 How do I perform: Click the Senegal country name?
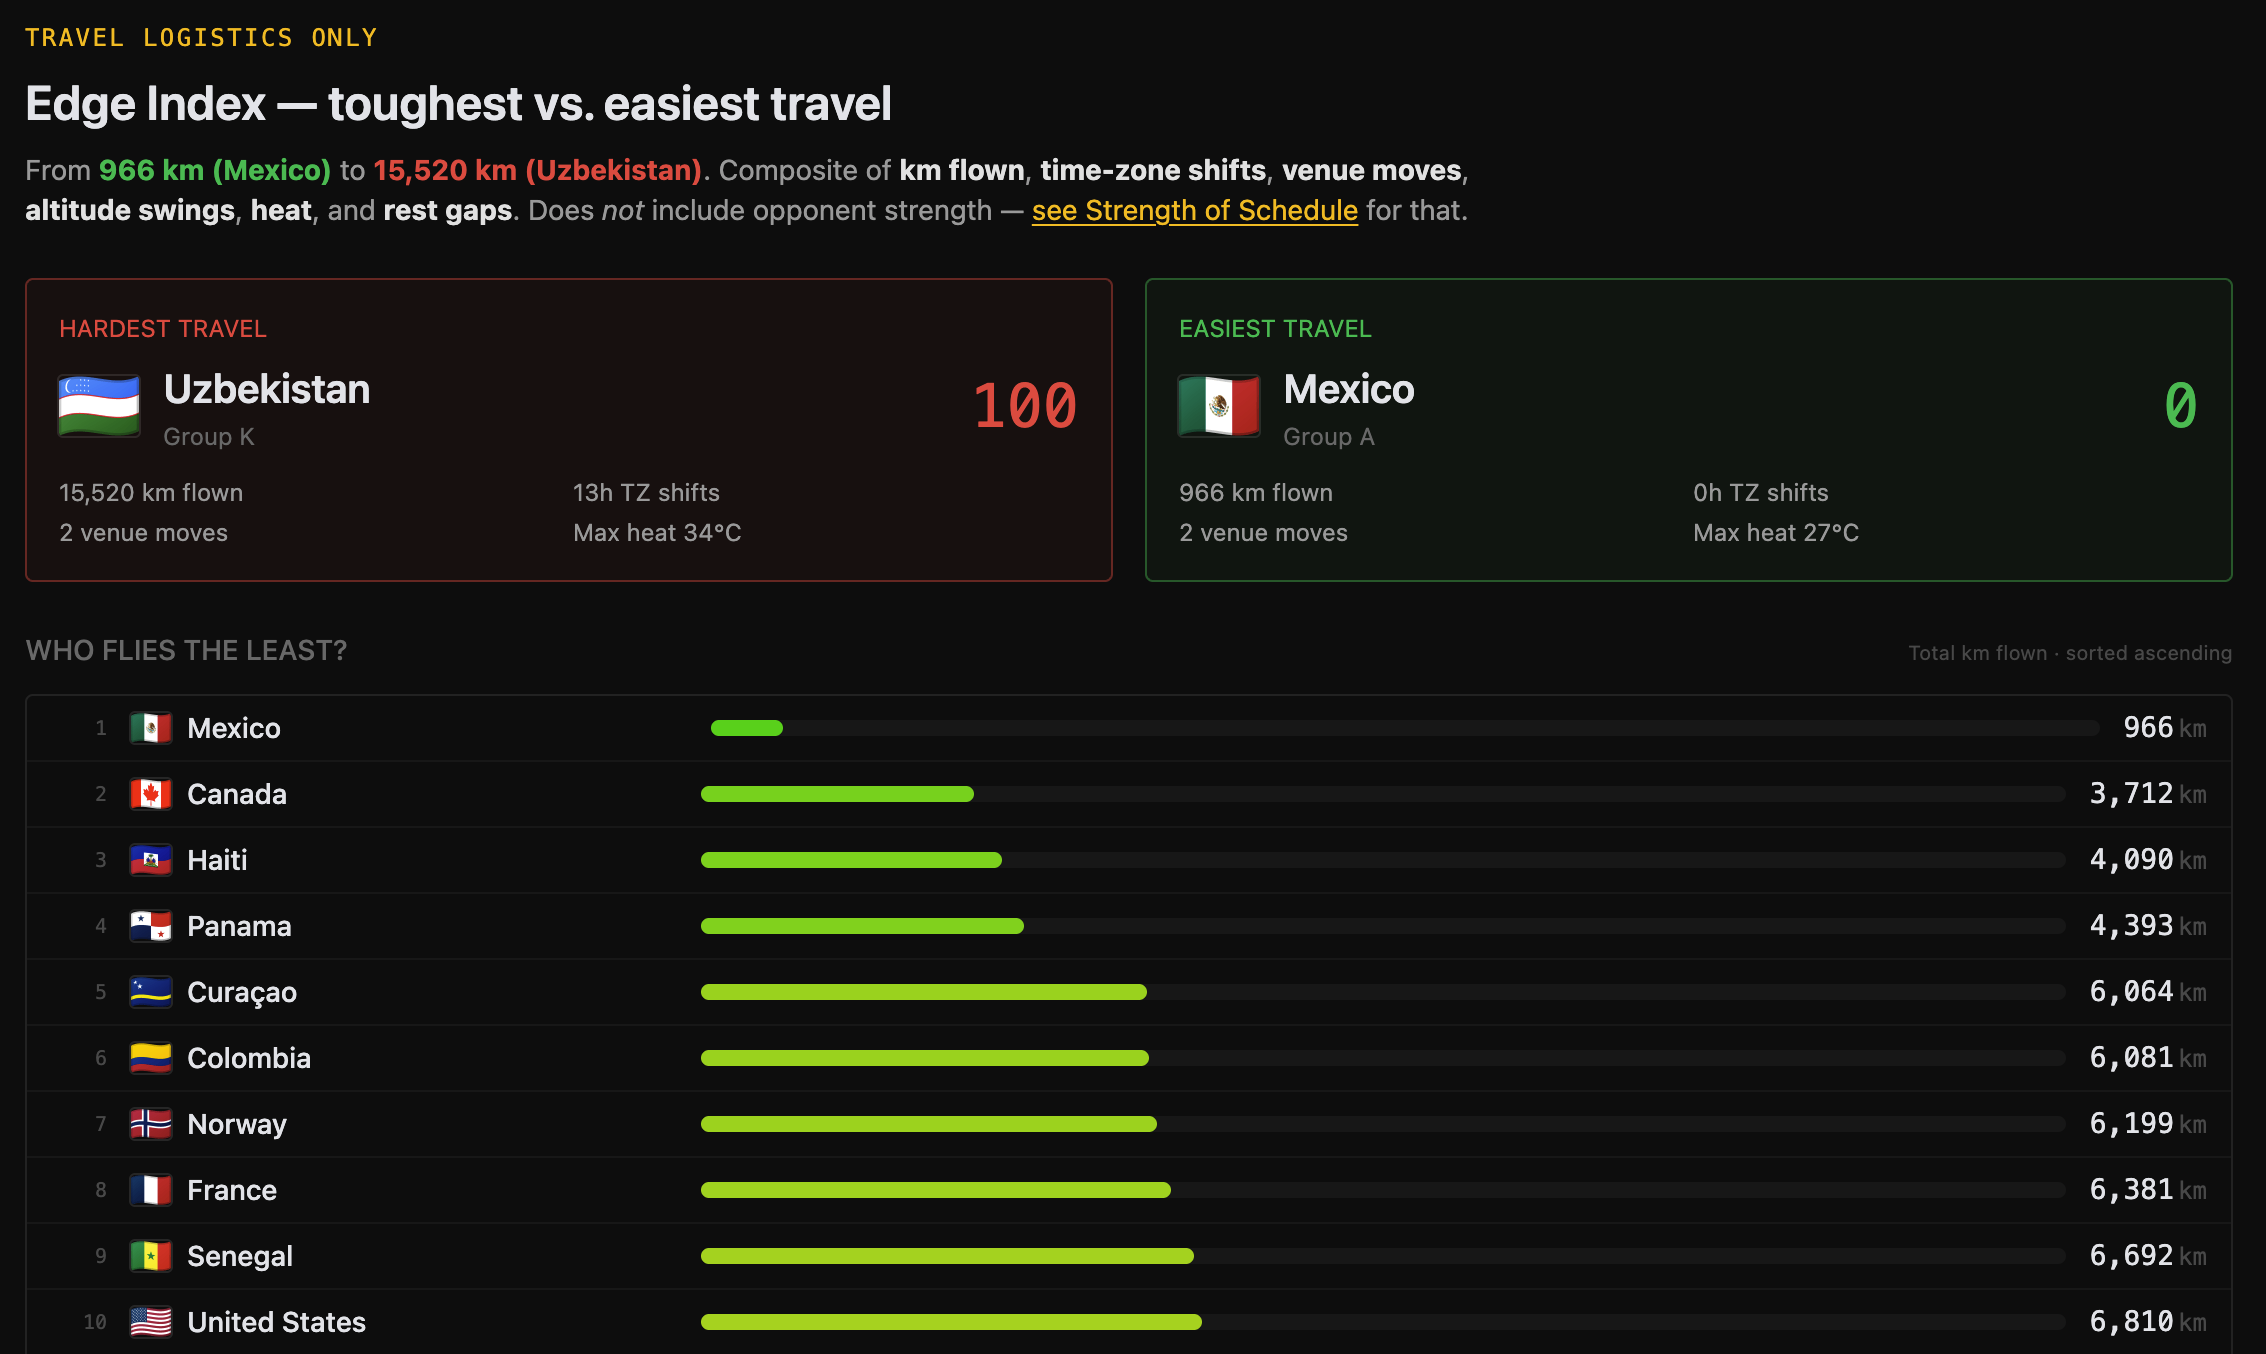(240, 1256)
